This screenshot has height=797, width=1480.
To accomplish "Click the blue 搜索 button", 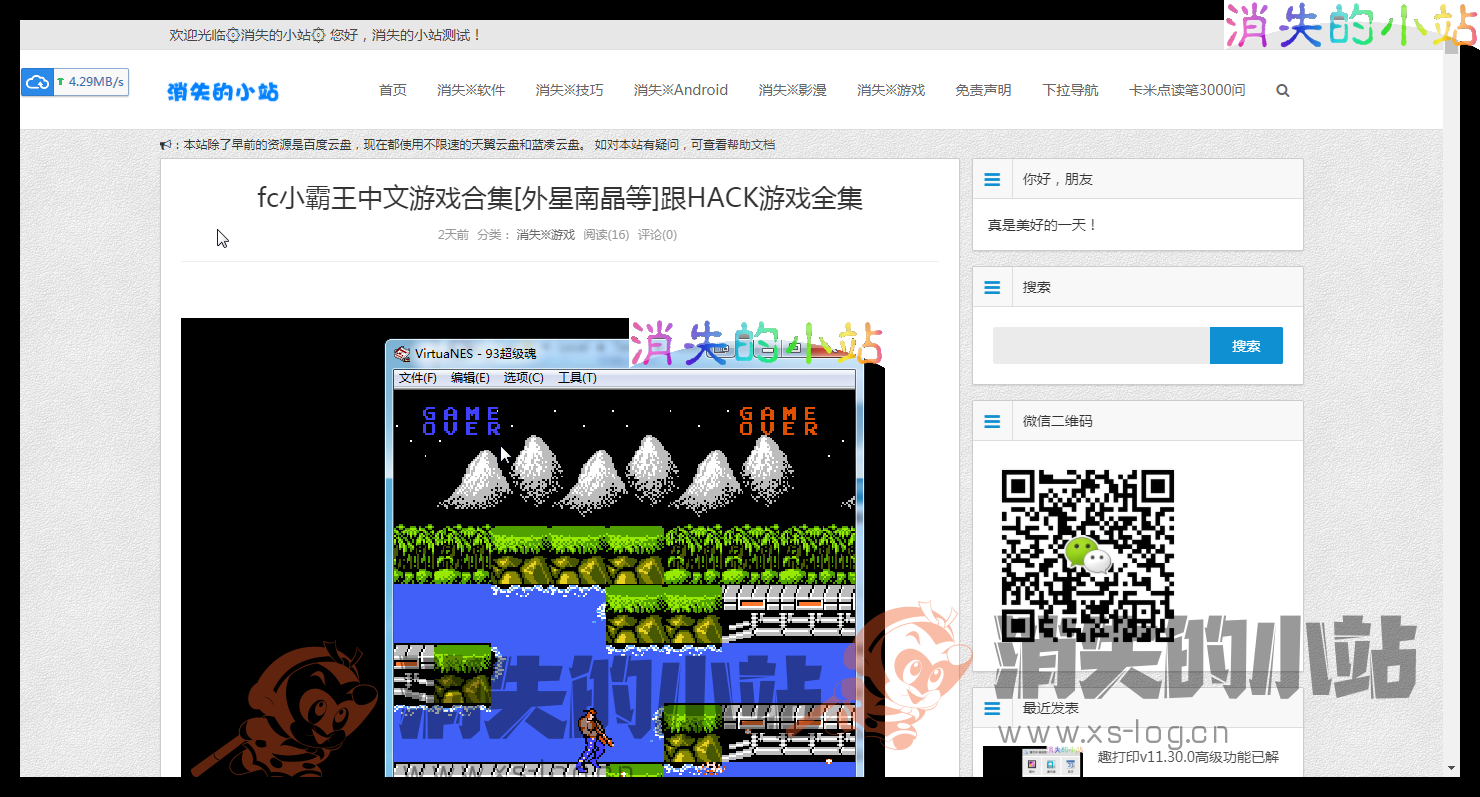I will coord(1246,346).
